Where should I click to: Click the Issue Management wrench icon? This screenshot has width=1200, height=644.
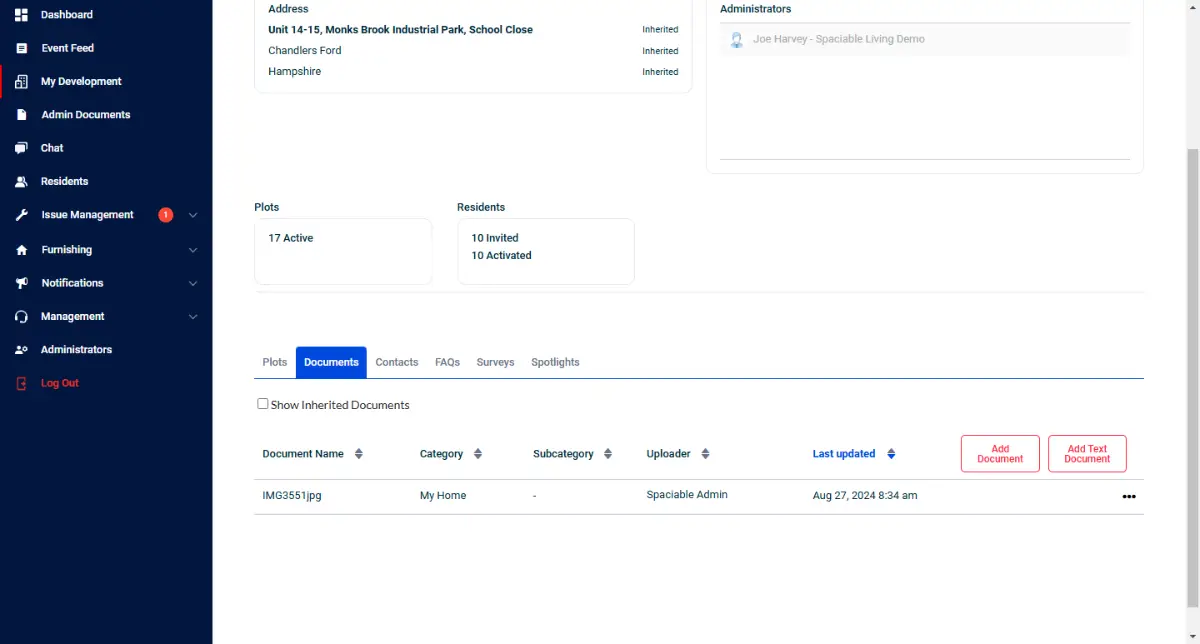coord(21,215)
